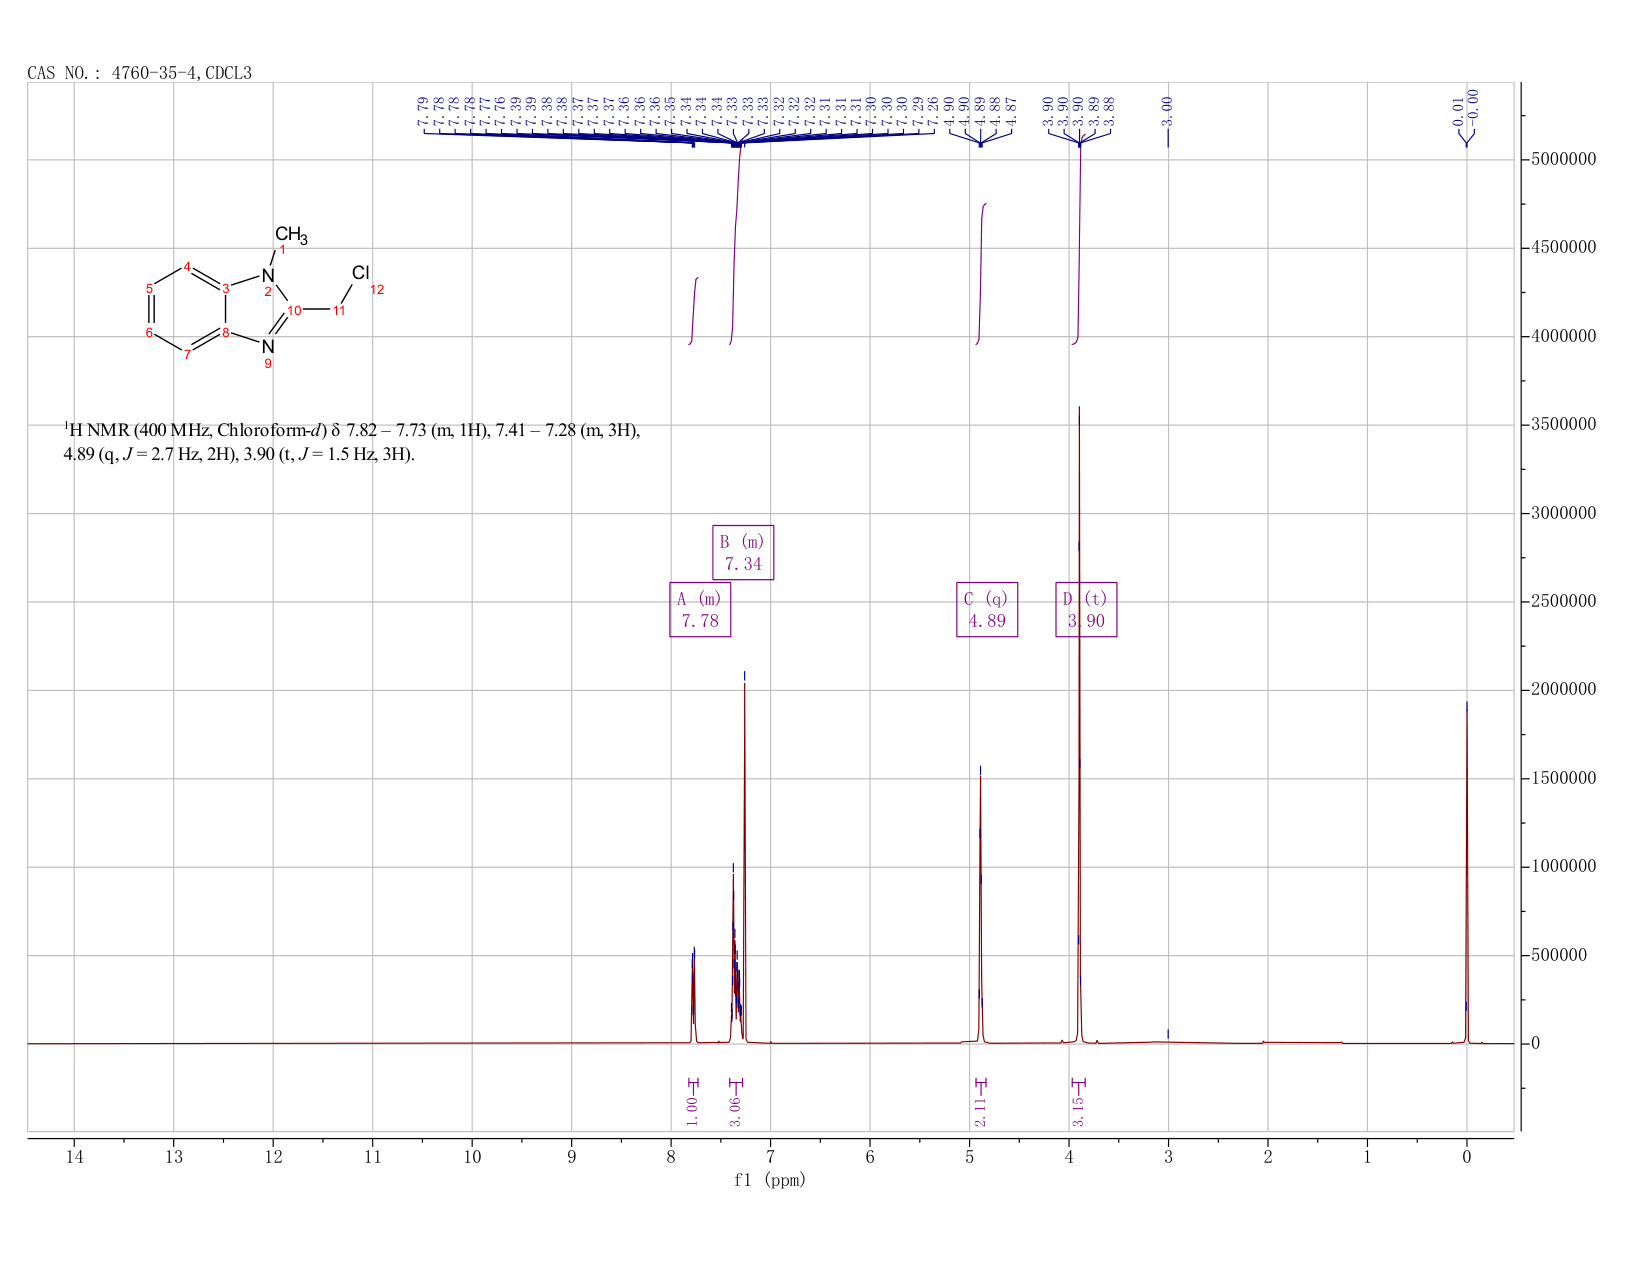Select the B (m) 7.34 multiplet label
Viewport: 1650px width, 1275px height.
tap(743, 552)
